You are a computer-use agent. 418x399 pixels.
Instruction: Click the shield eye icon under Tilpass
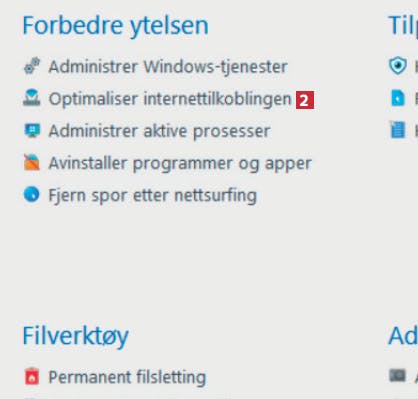pos(398,66)
